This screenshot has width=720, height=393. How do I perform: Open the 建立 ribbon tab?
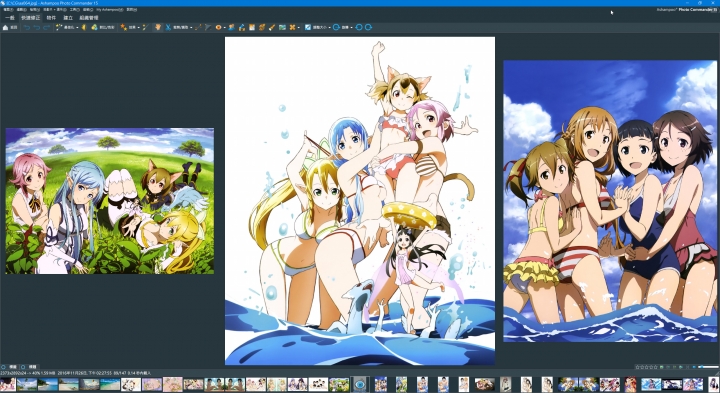[68, 18]
